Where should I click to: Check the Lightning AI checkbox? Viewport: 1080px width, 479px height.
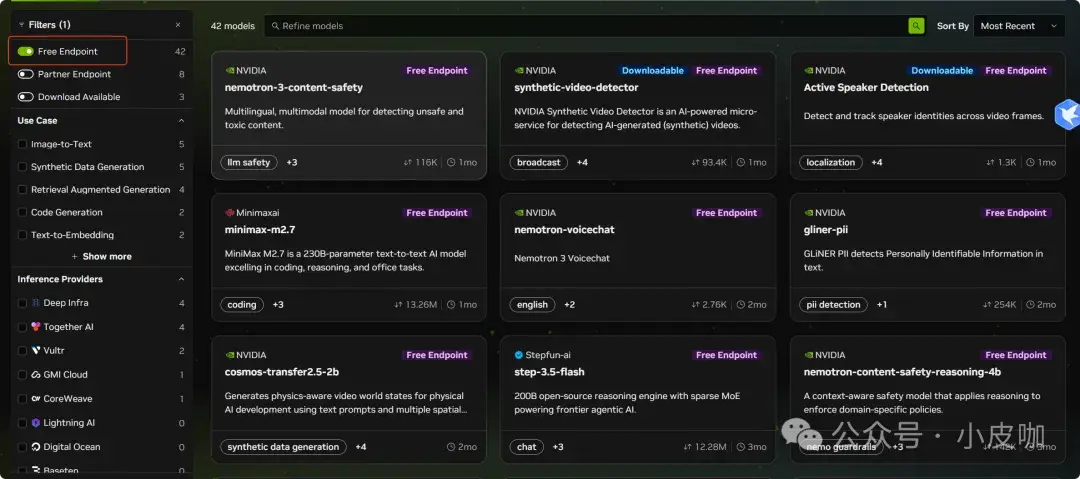pyautogui.click(x=22, y=423)
